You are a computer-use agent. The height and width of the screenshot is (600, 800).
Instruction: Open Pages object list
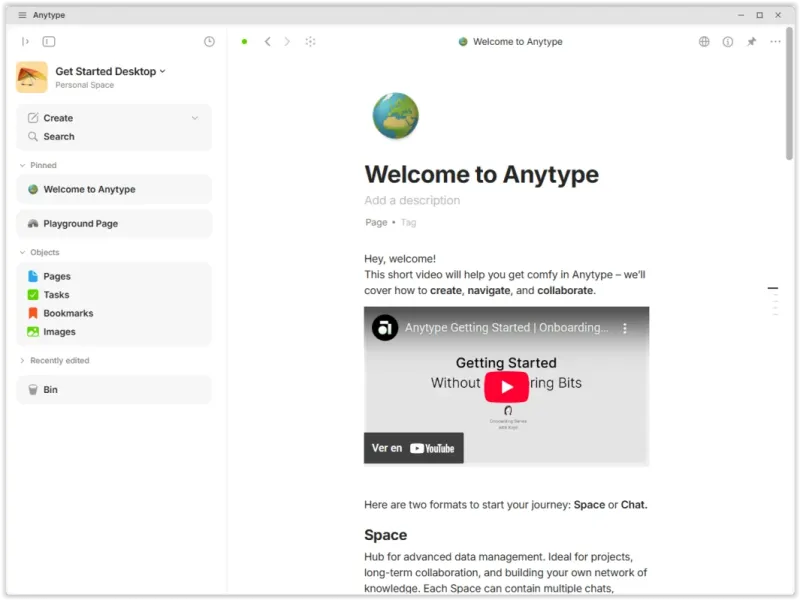(114, 276)
